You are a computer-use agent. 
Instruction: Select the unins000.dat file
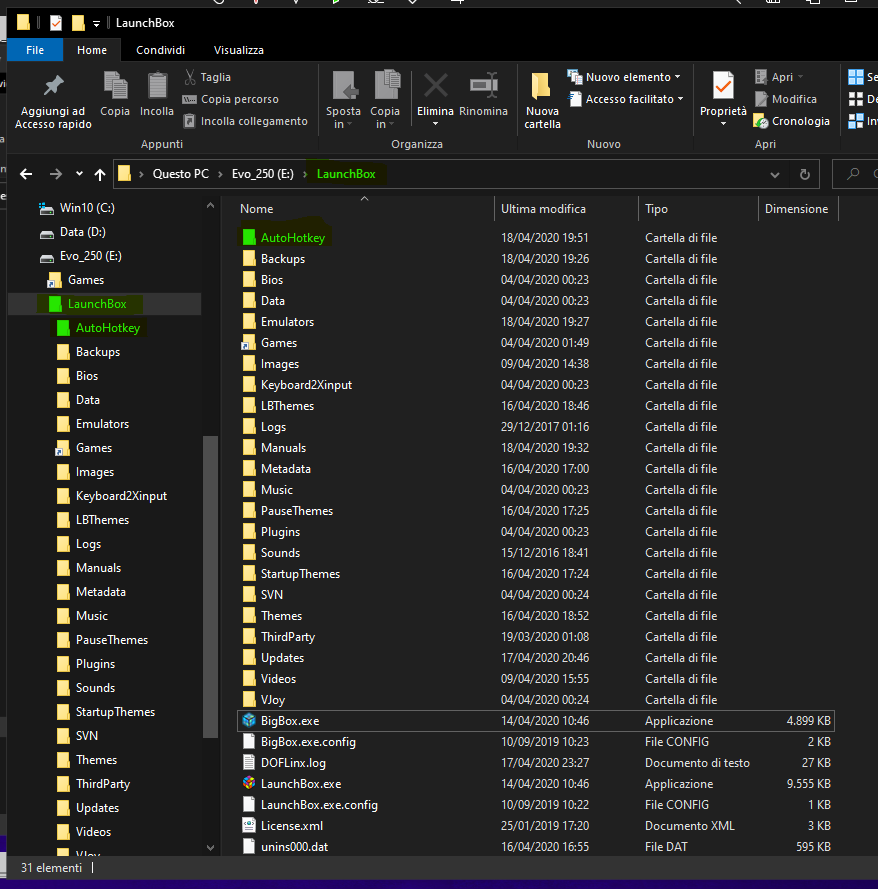coord(294,846)
